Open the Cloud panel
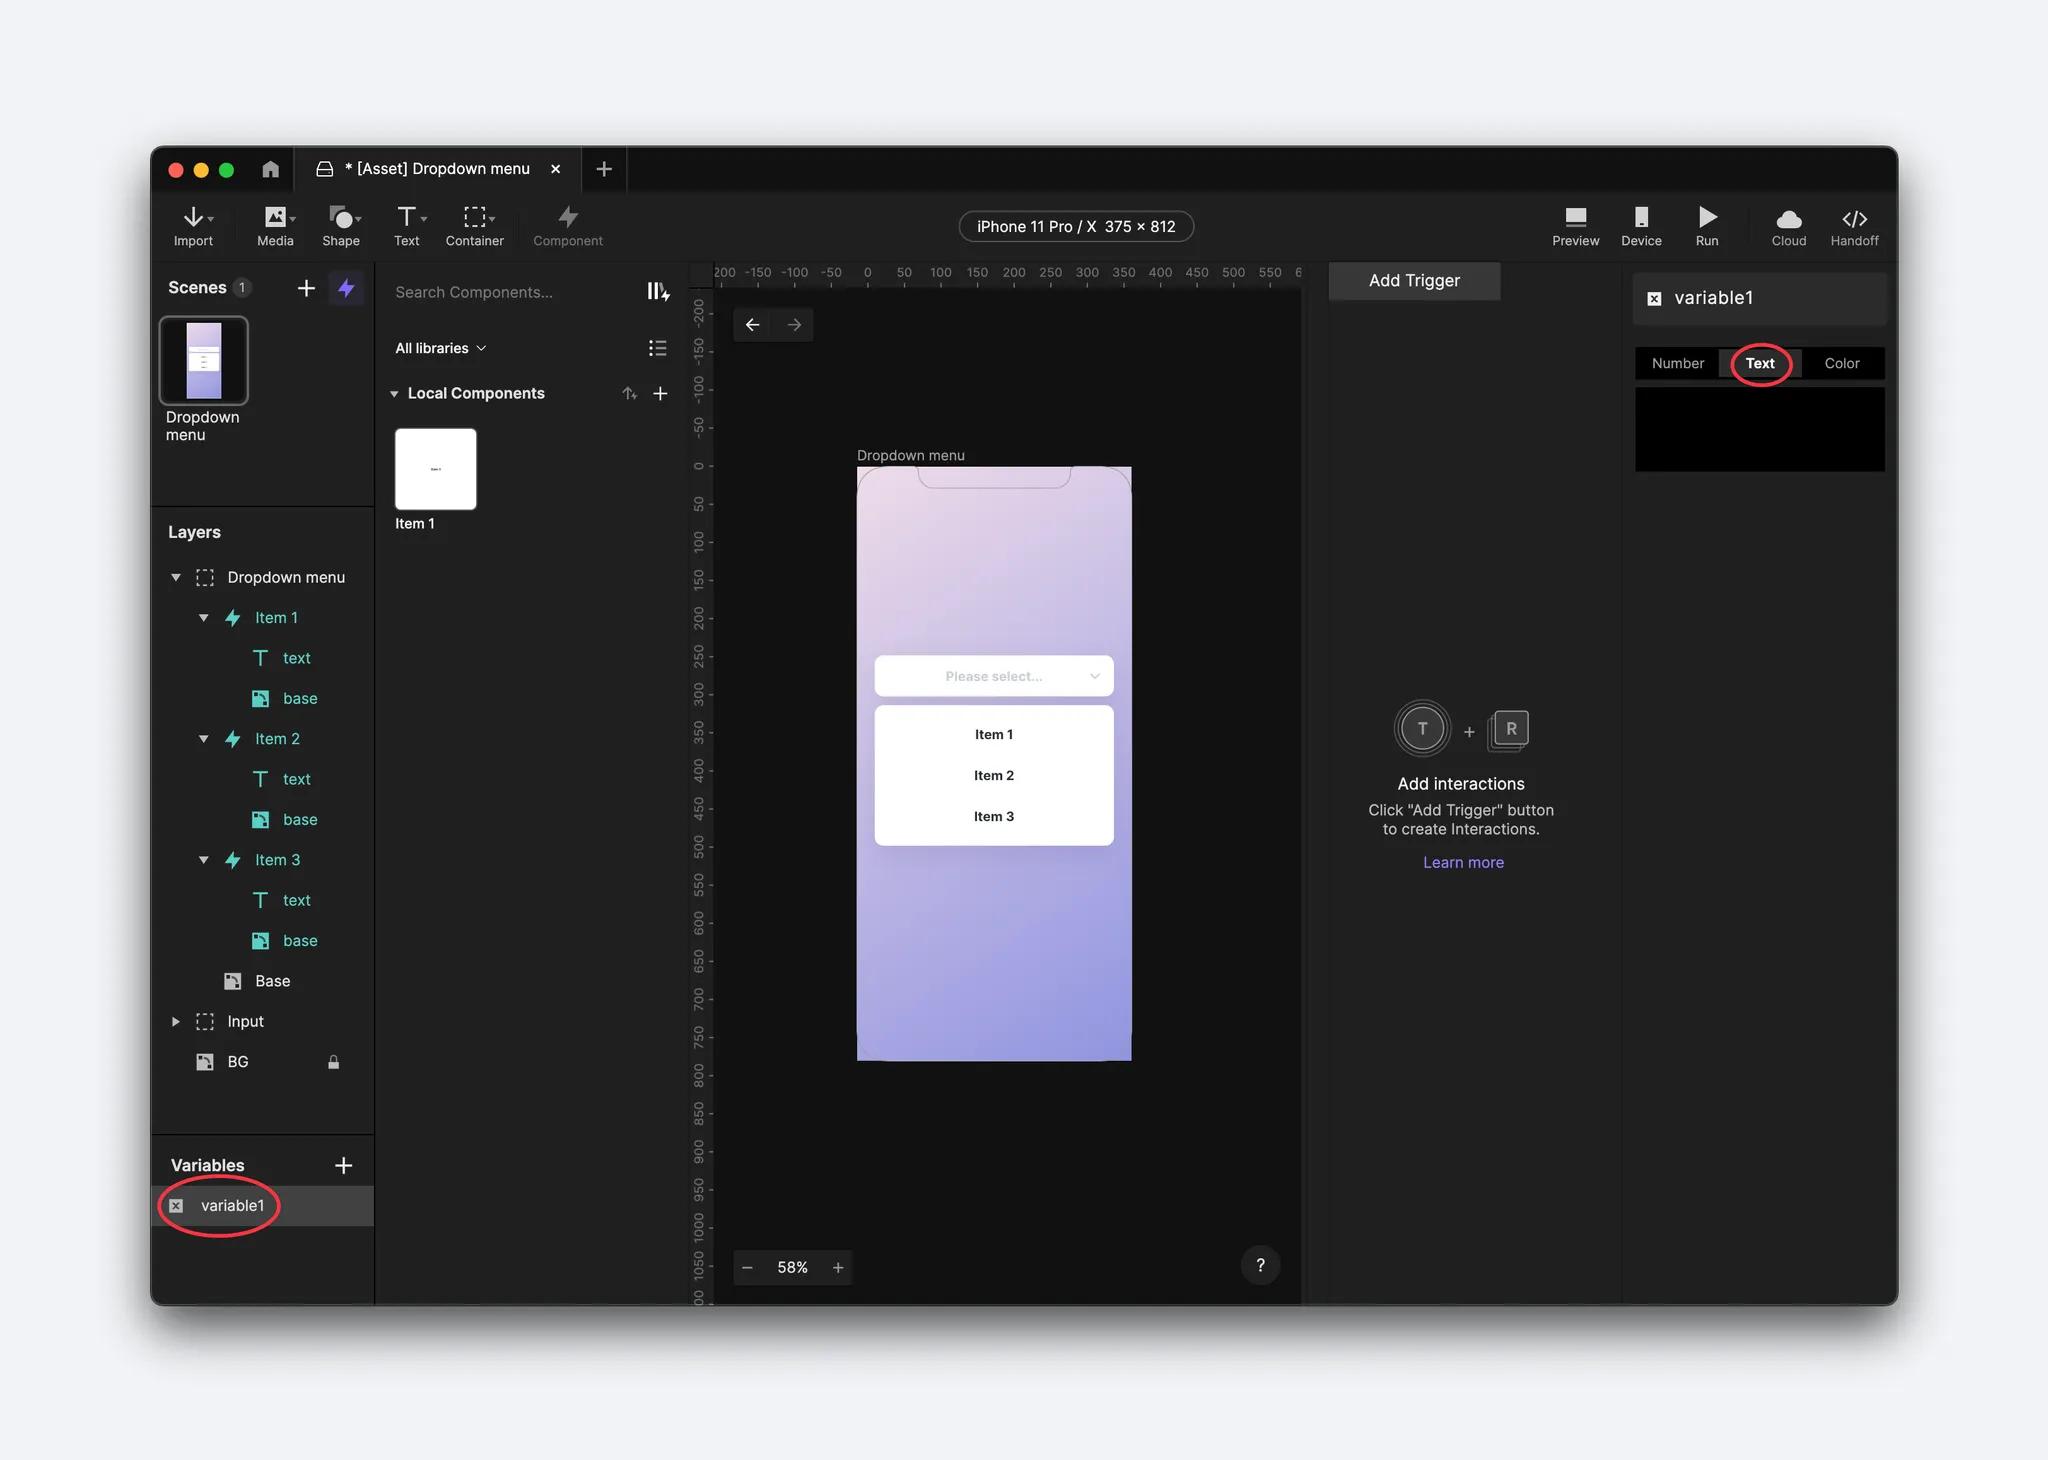Viewport: 2048px width, 1460px height. [1789, 226]
